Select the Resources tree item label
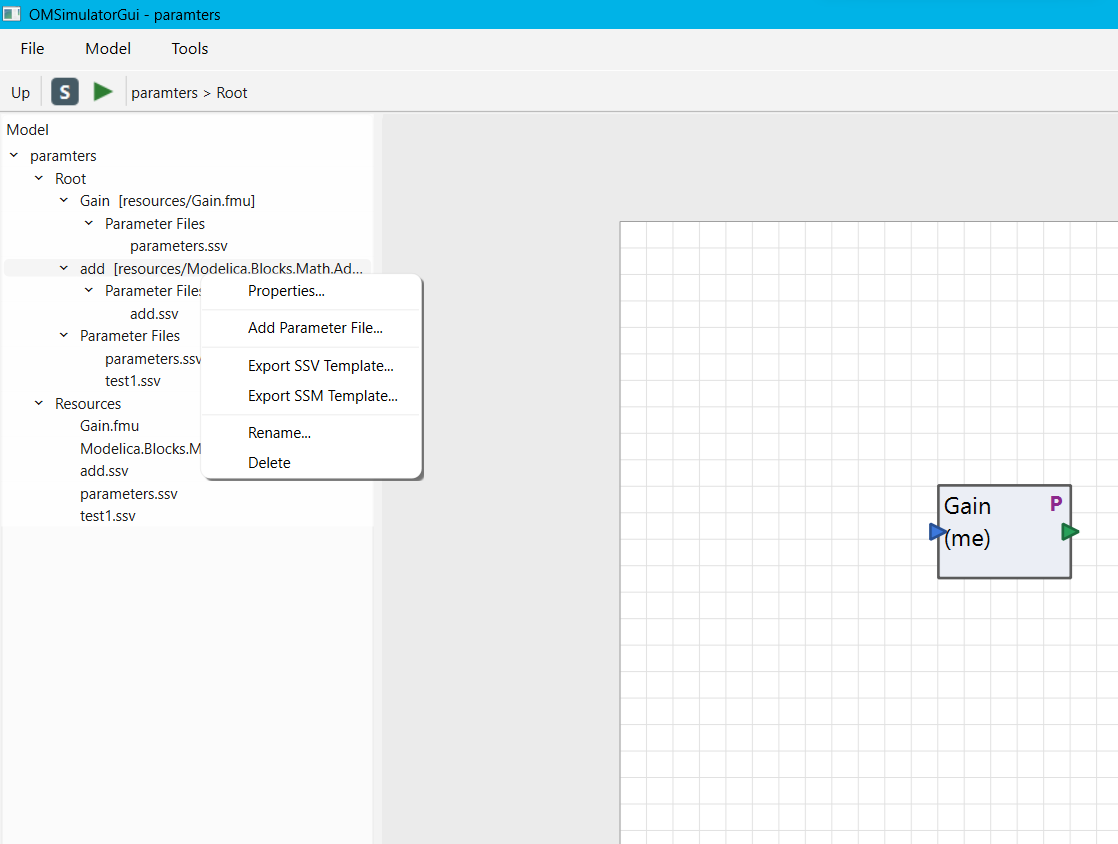Viewport: 1118px width, 844px height. (x=88, y=403)
